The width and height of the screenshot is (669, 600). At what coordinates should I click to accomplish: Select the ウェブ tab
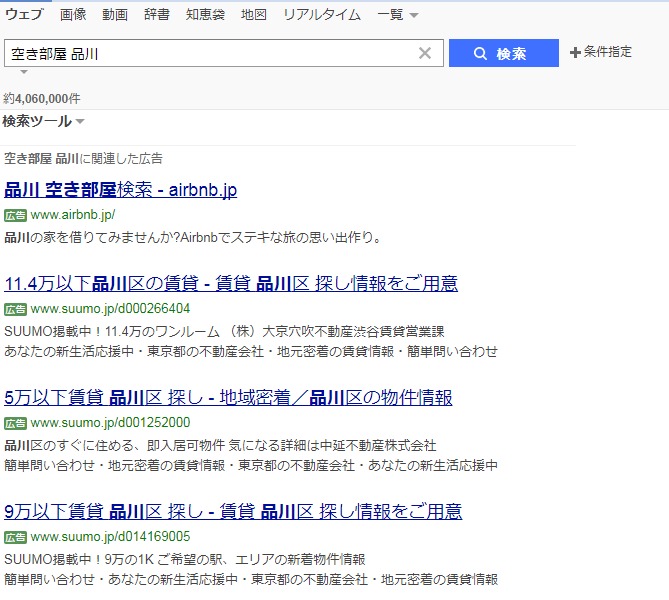coord(24,15)
